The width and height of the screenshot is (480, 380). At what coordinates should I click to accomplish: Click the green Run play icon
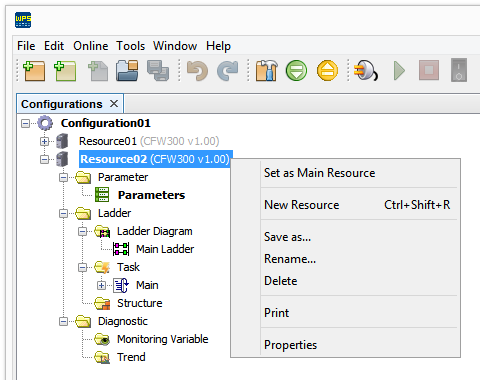point(399,71)
